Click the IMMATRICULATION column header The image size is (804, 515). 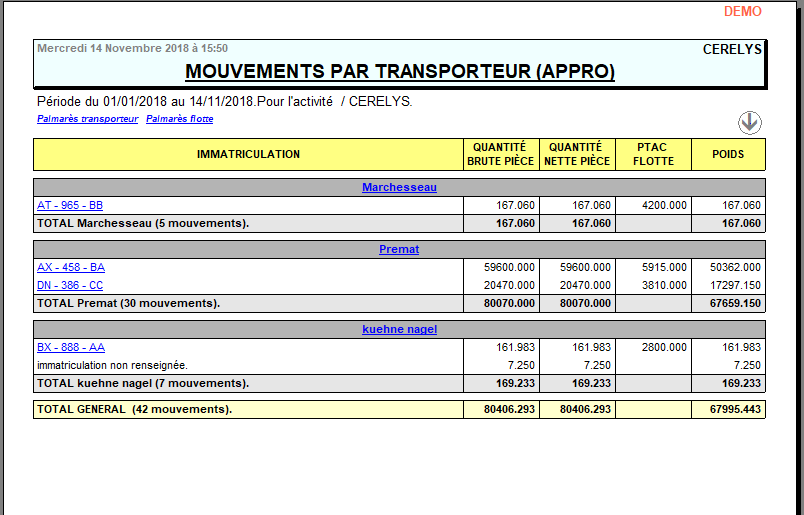248,154
